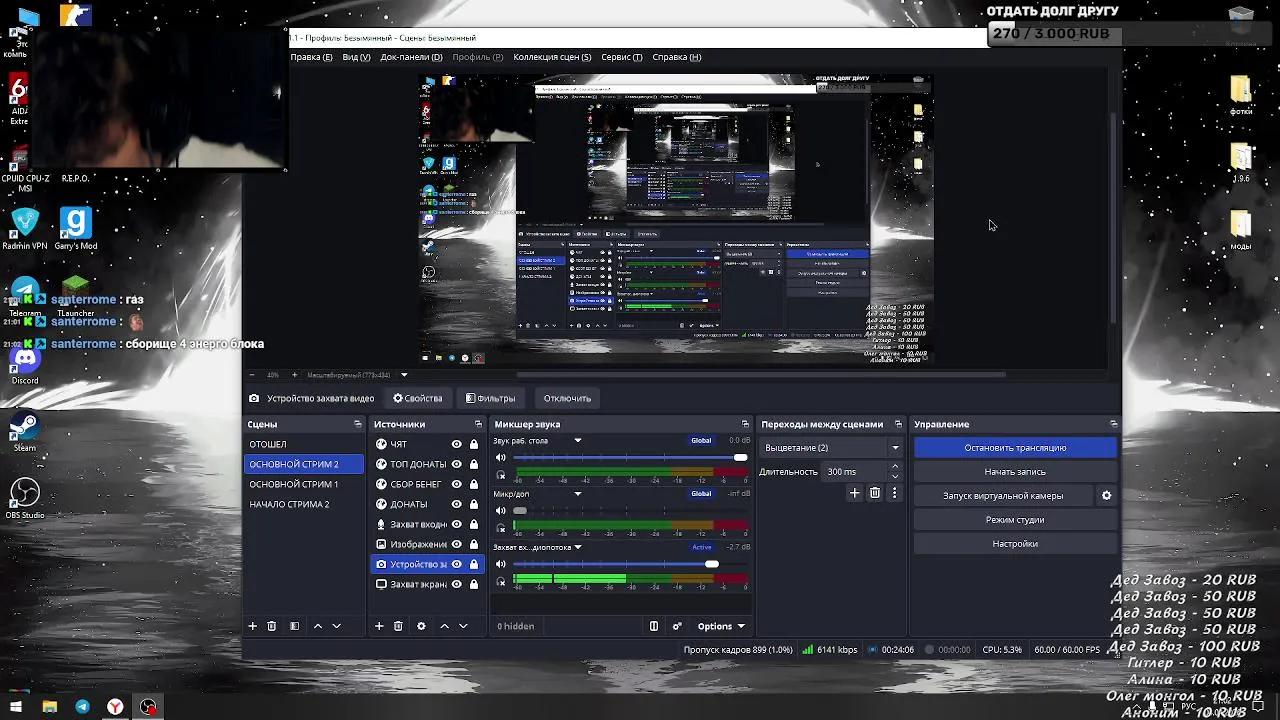Screen dimensions: 1280x720
Task: Unlock the ДОНАТЫ source lock
Action: point(473,504)
